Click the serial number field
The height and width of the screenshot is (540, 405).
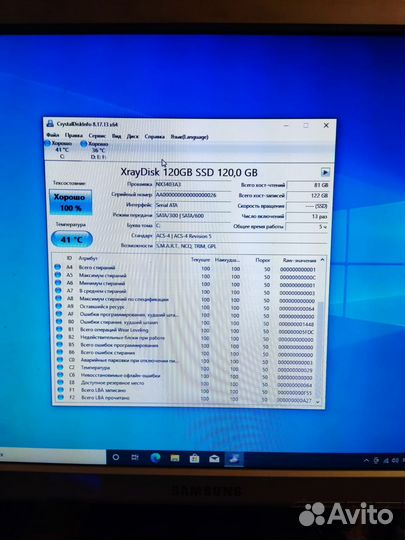pos(193,195)
